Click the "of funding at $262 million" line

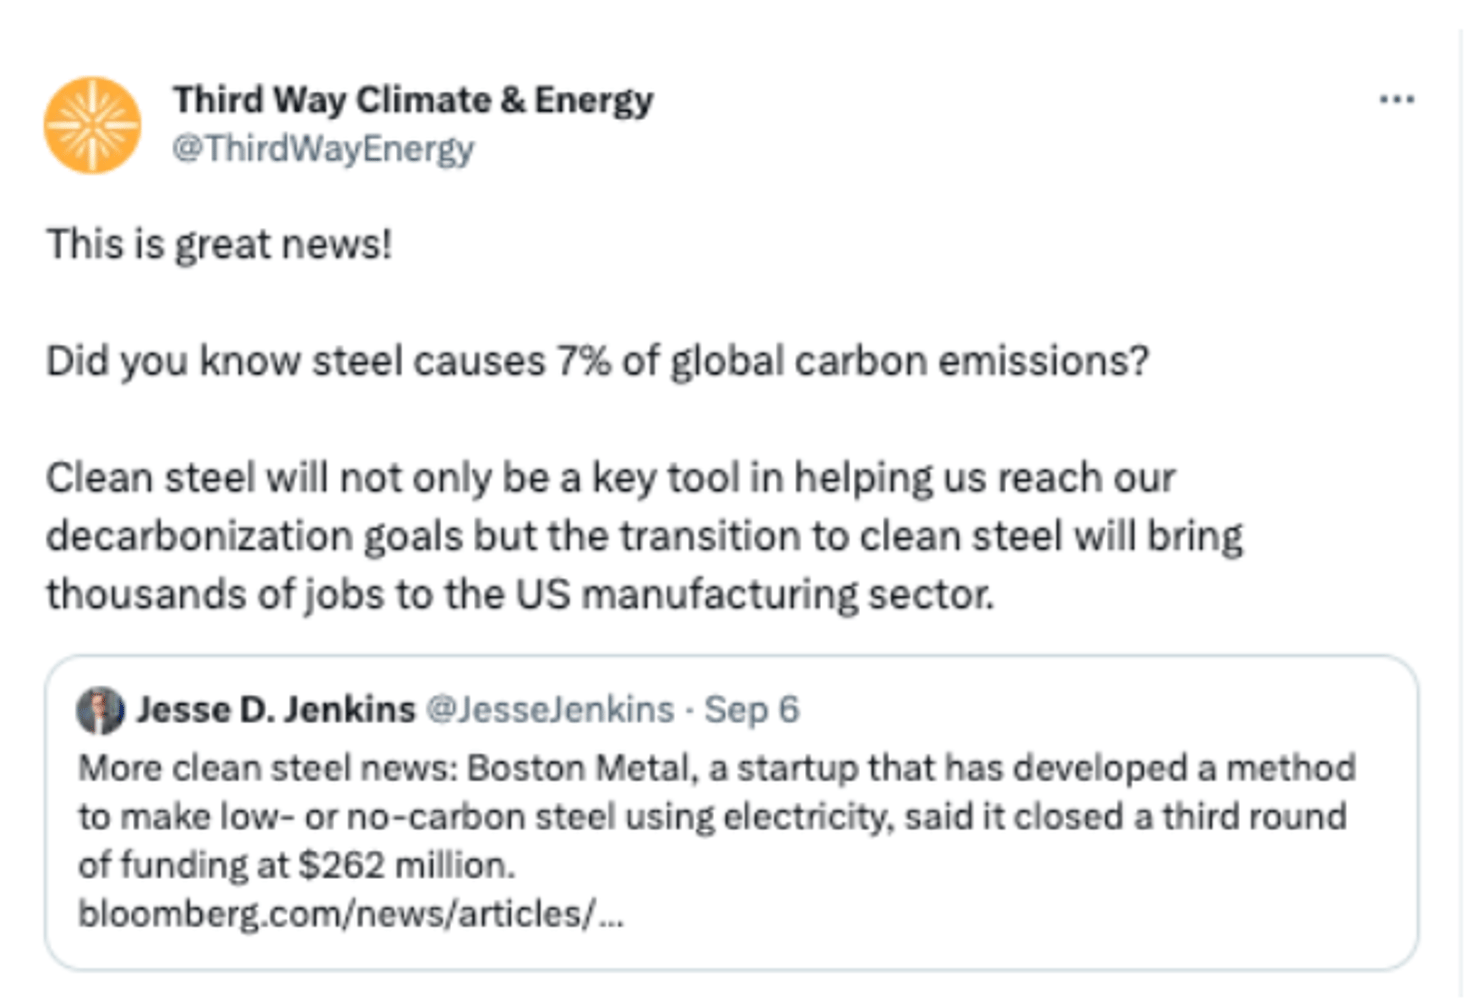point(296,865)
